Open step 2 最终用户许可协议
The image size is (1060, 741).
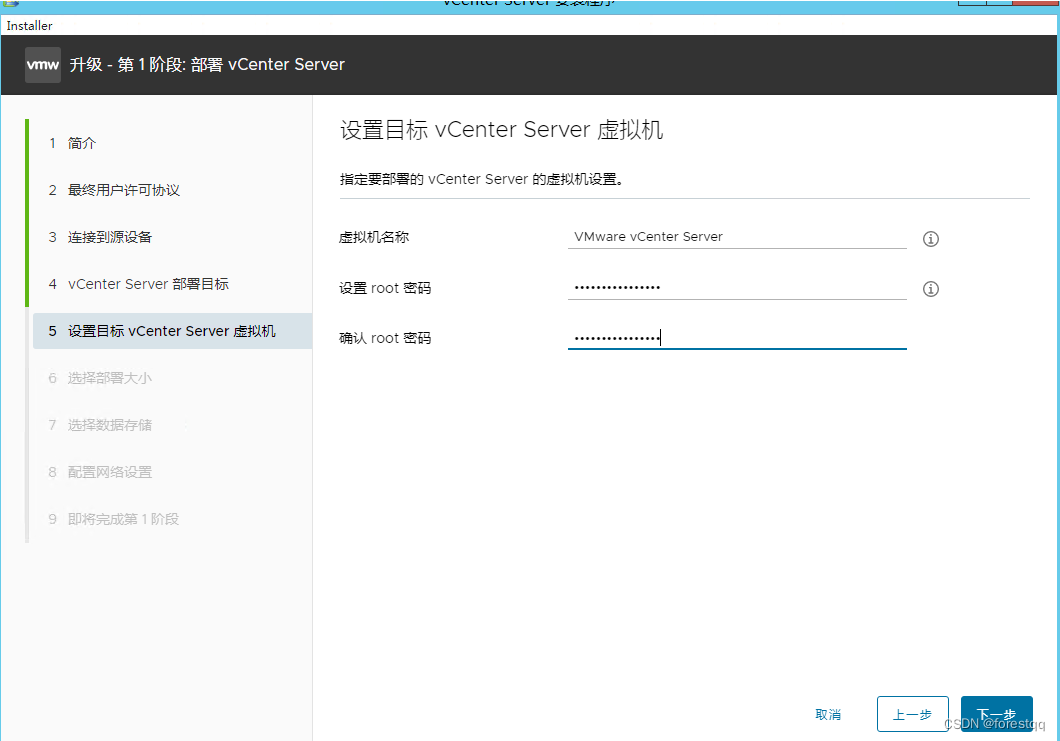[x=114, y=190]
